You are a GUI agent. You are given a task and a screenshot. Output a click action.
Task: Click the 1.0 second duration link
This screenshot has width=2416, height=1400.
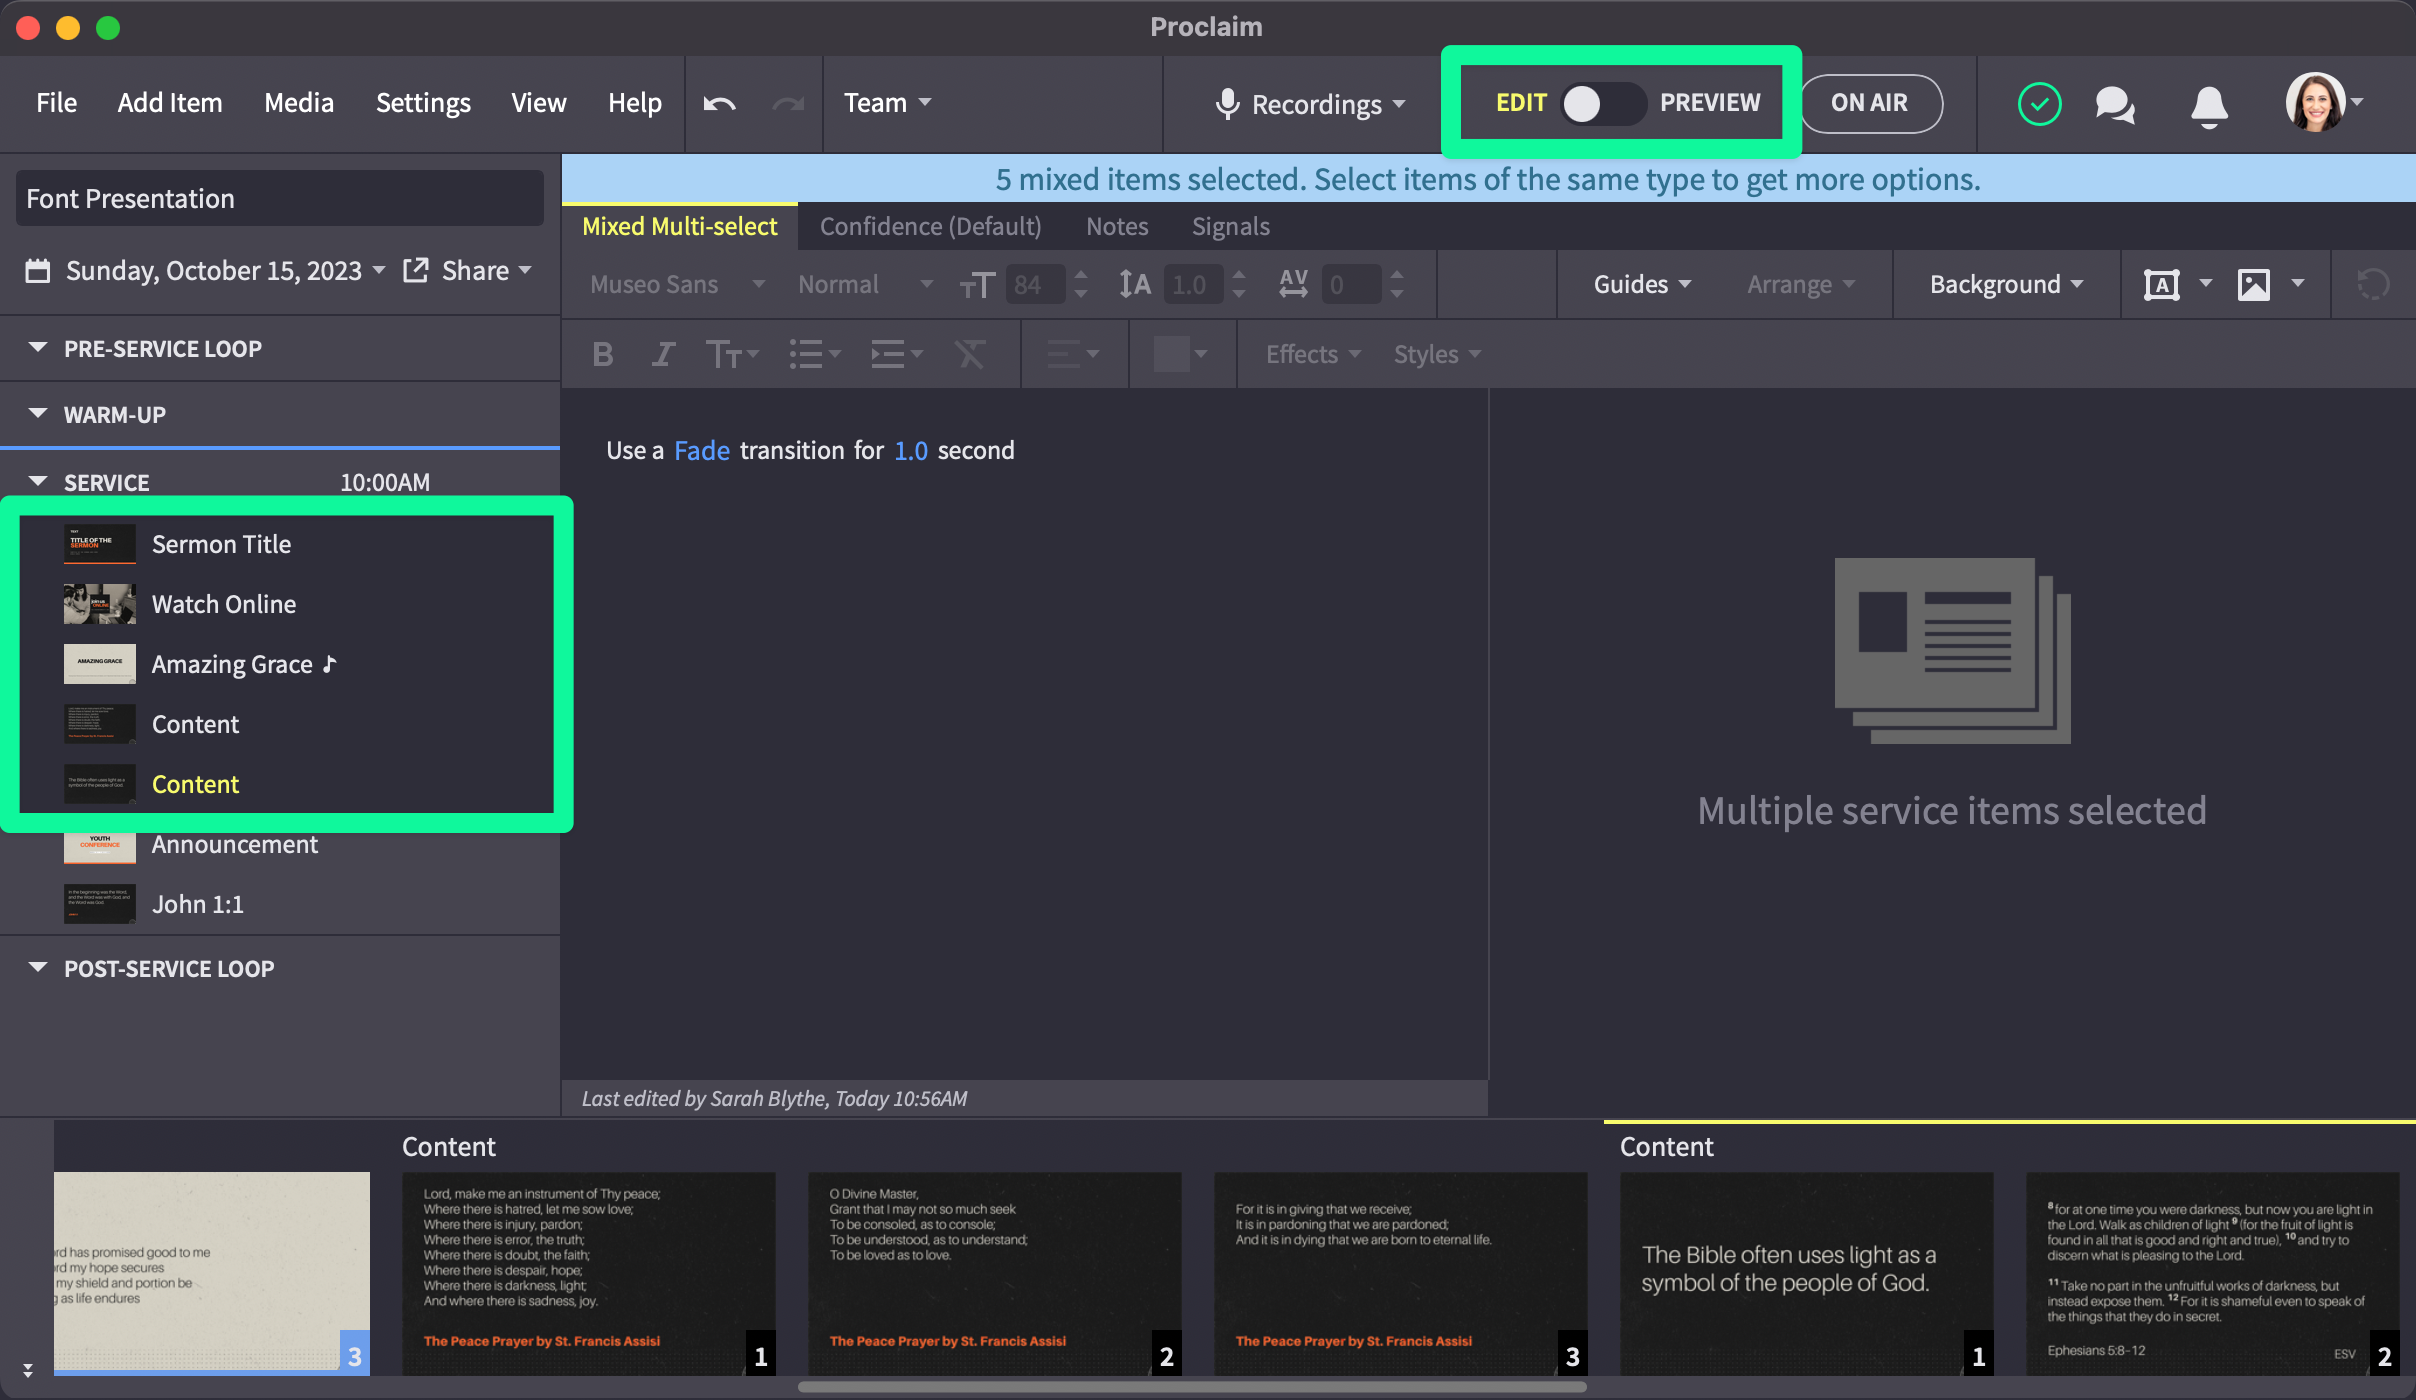pos(911,451)
